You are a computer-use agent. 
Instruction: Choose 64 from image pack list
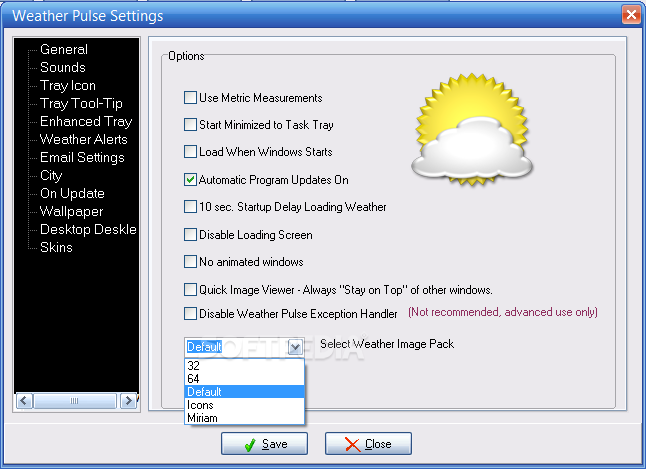pyautogui.click(x=244, y=378)
